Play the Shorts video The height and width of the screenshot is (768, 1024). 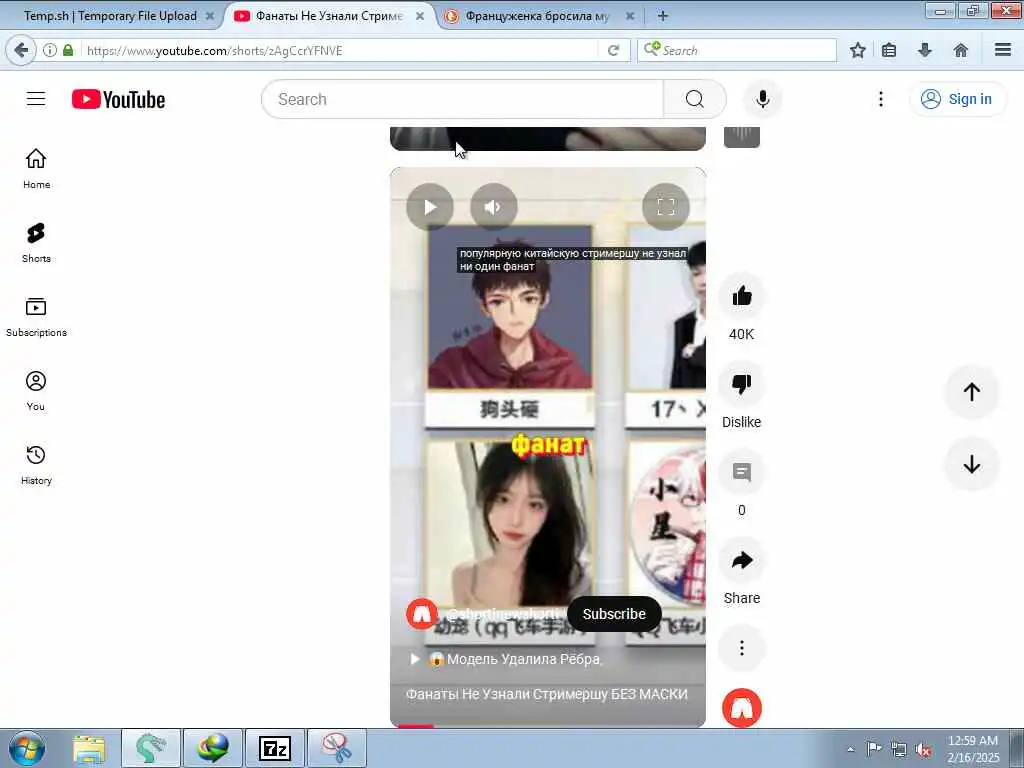pyautogui.click(x=430, y=207)
